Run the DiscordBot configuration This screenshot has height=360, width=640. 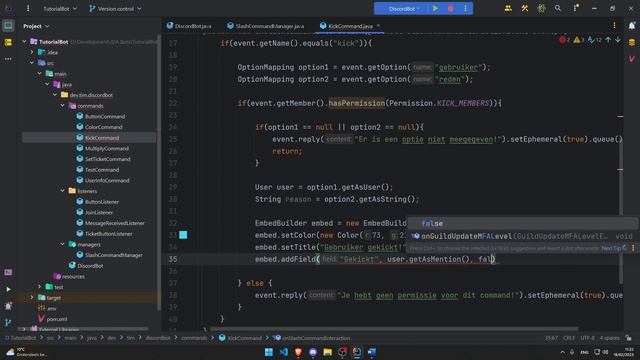click(435, 9)
